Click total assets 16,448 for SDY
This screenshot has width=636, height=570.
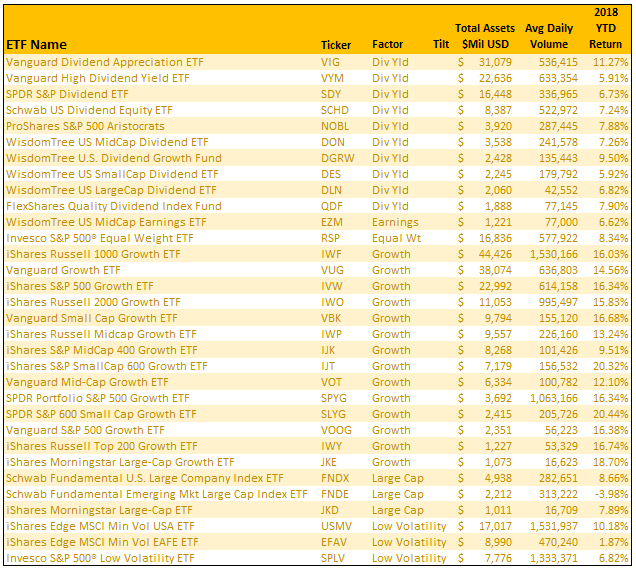pyautogui.click(x=495, y=94)
